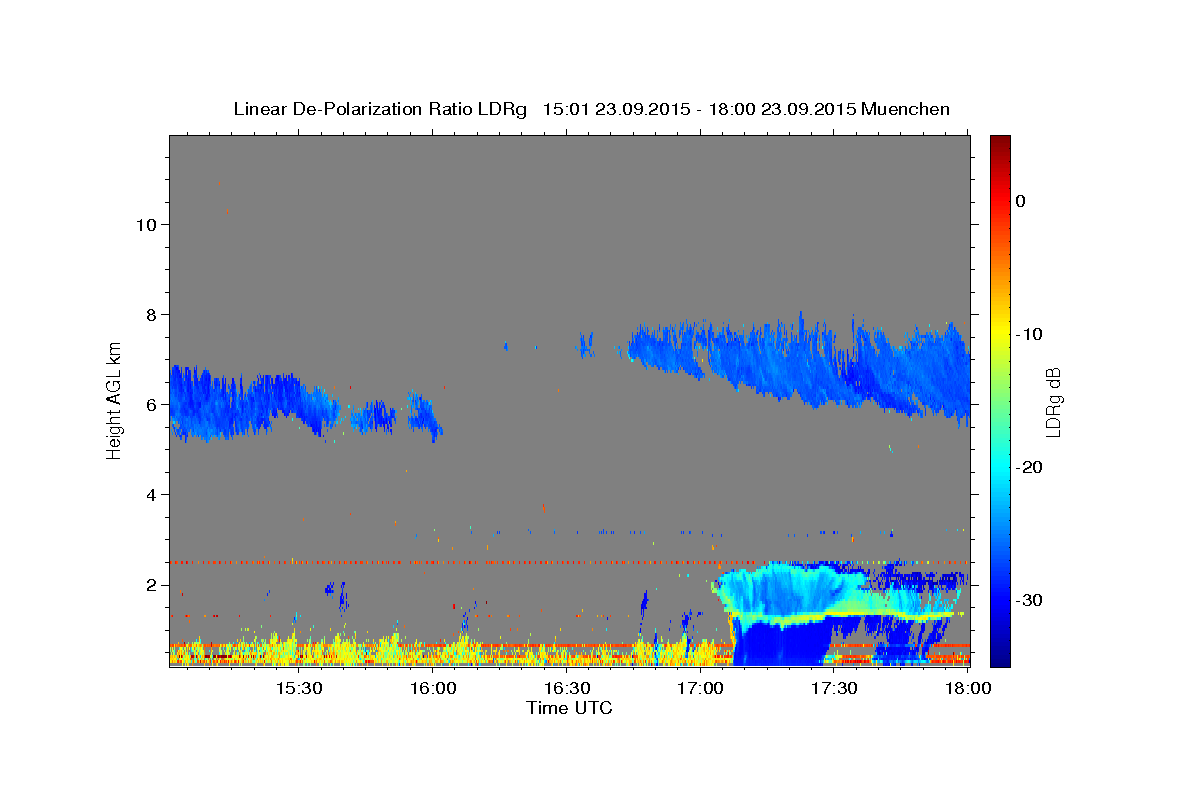
Task: Click the 'LDRg dB' colorbar label
Action: [1052, 402]
